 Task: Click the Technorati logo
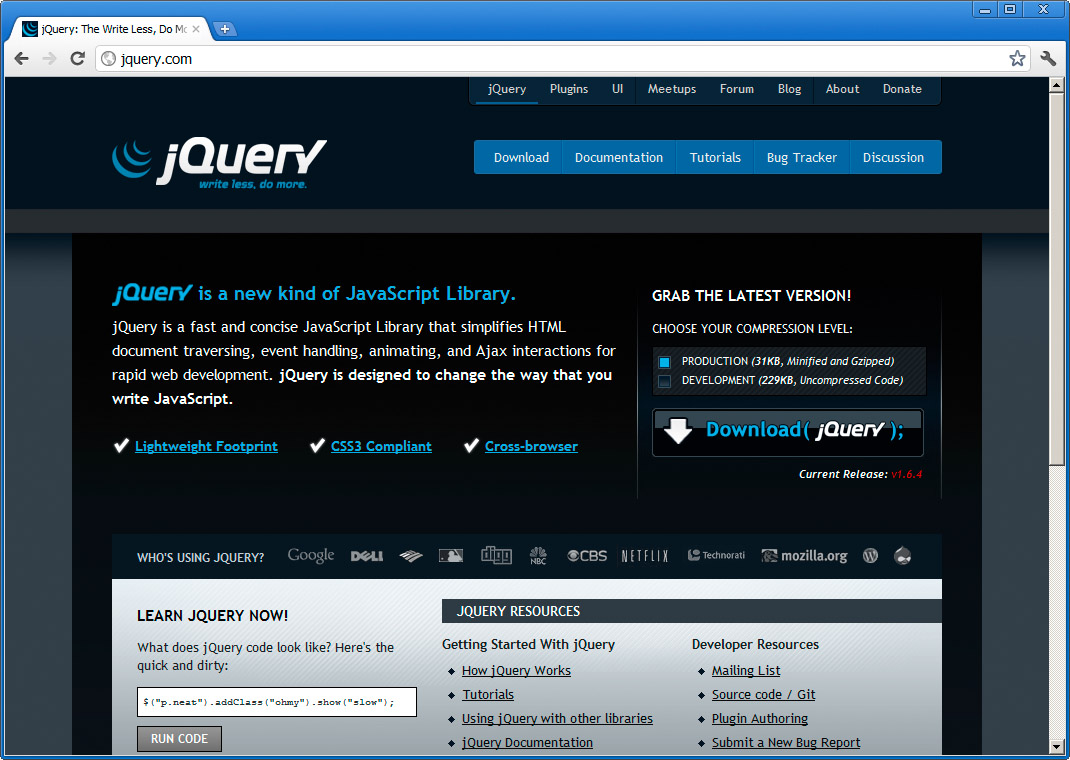click(x=716, y=555)
